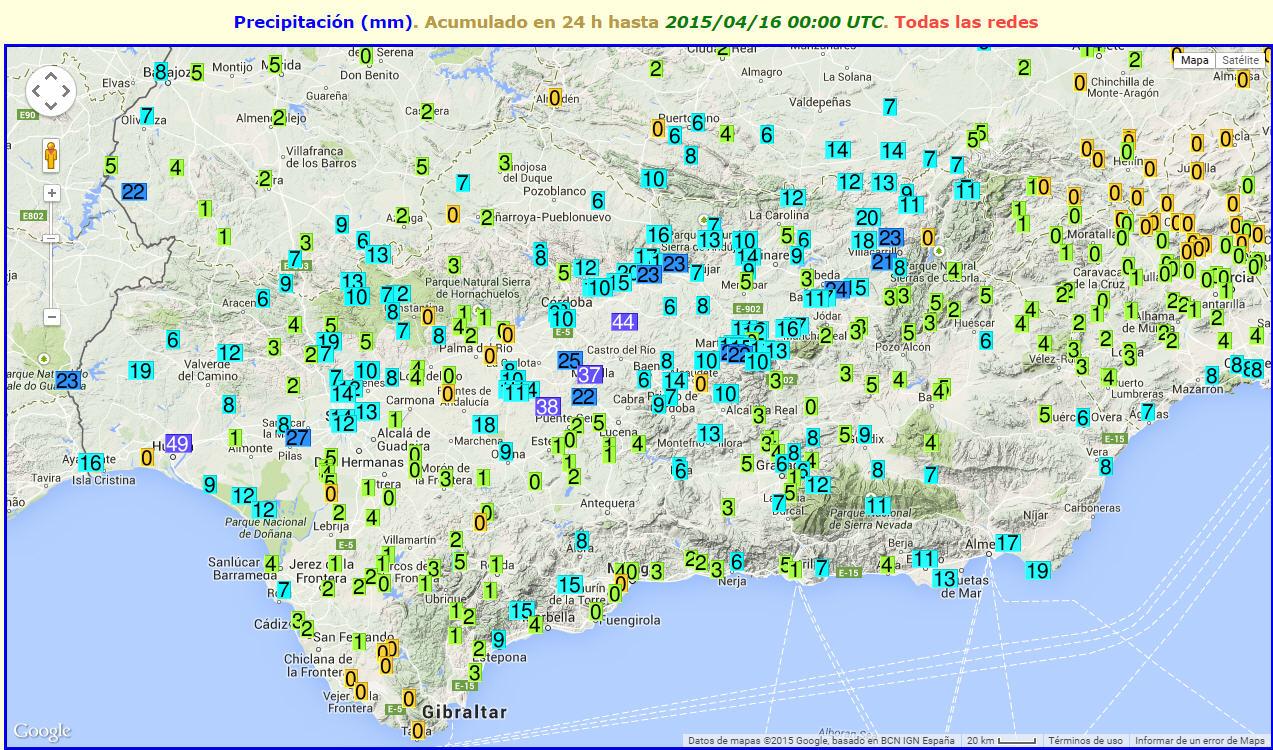Select the 10 mm marker above Pozoblanco
This screenshot has height=750, width=1273.
coord(653,178)
